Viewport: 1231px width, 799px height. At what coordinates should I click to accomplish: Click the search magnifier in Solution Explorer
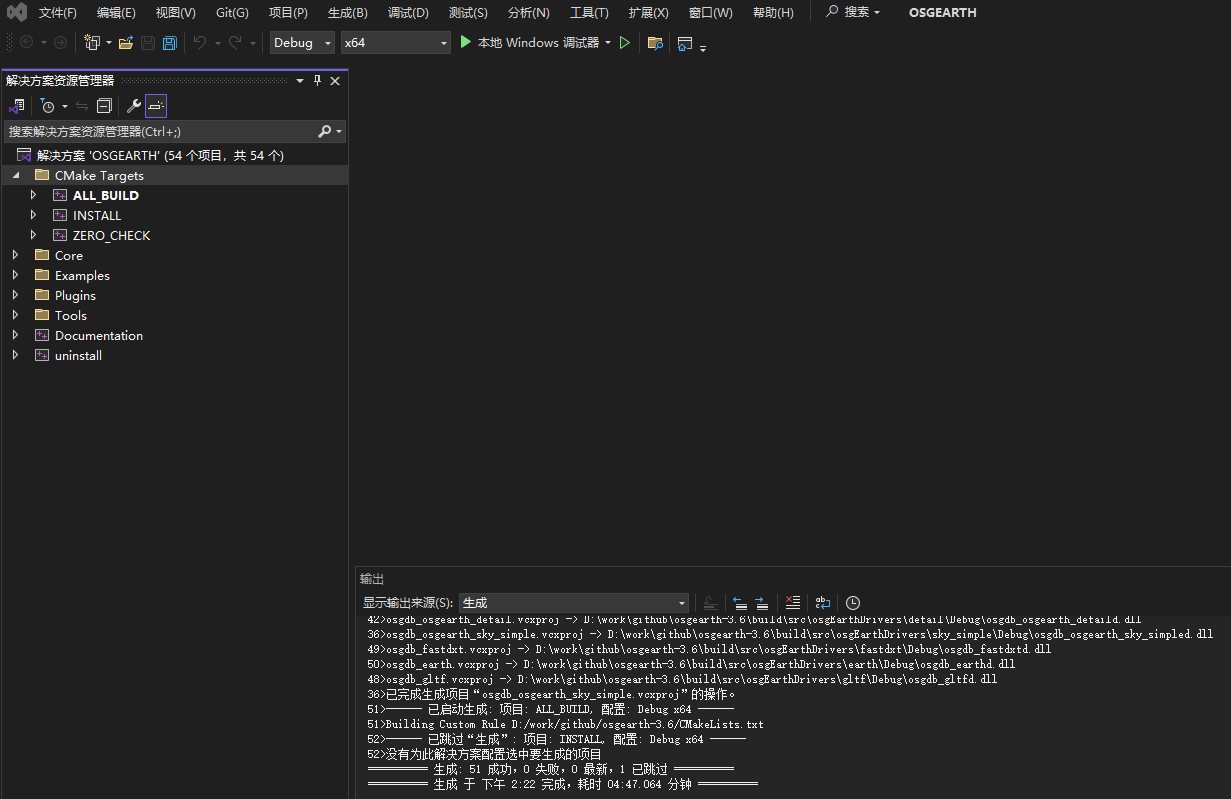tap(325, 131)
